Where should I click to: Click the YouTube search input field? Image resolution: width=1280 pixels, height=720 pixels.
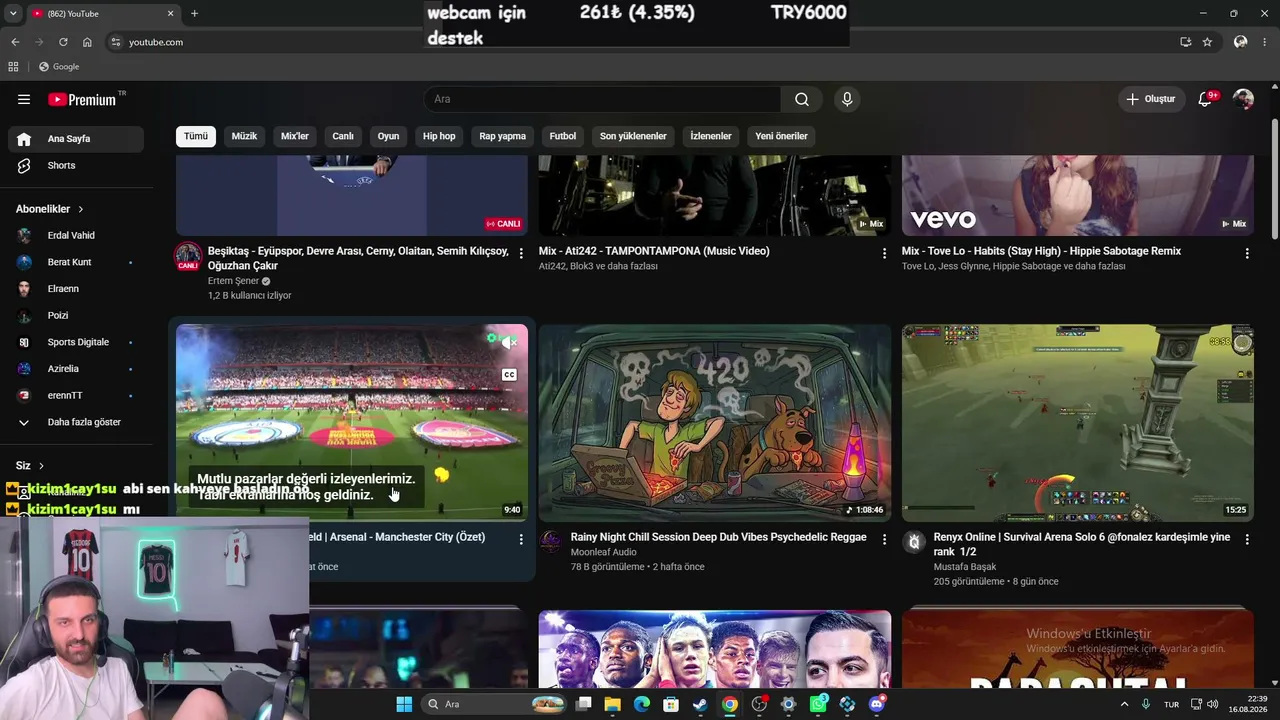point(602,99)
